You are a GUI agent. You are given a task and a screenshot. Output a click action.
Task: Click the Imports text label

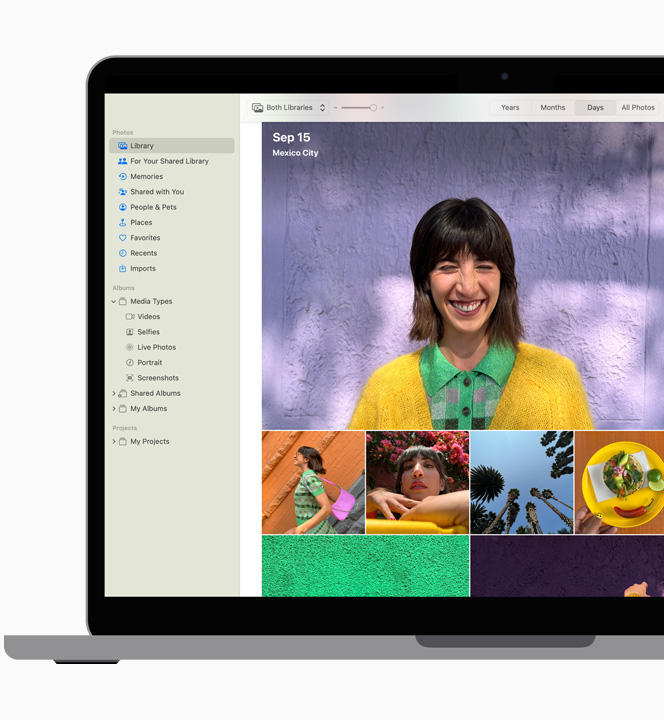[143, 269]
